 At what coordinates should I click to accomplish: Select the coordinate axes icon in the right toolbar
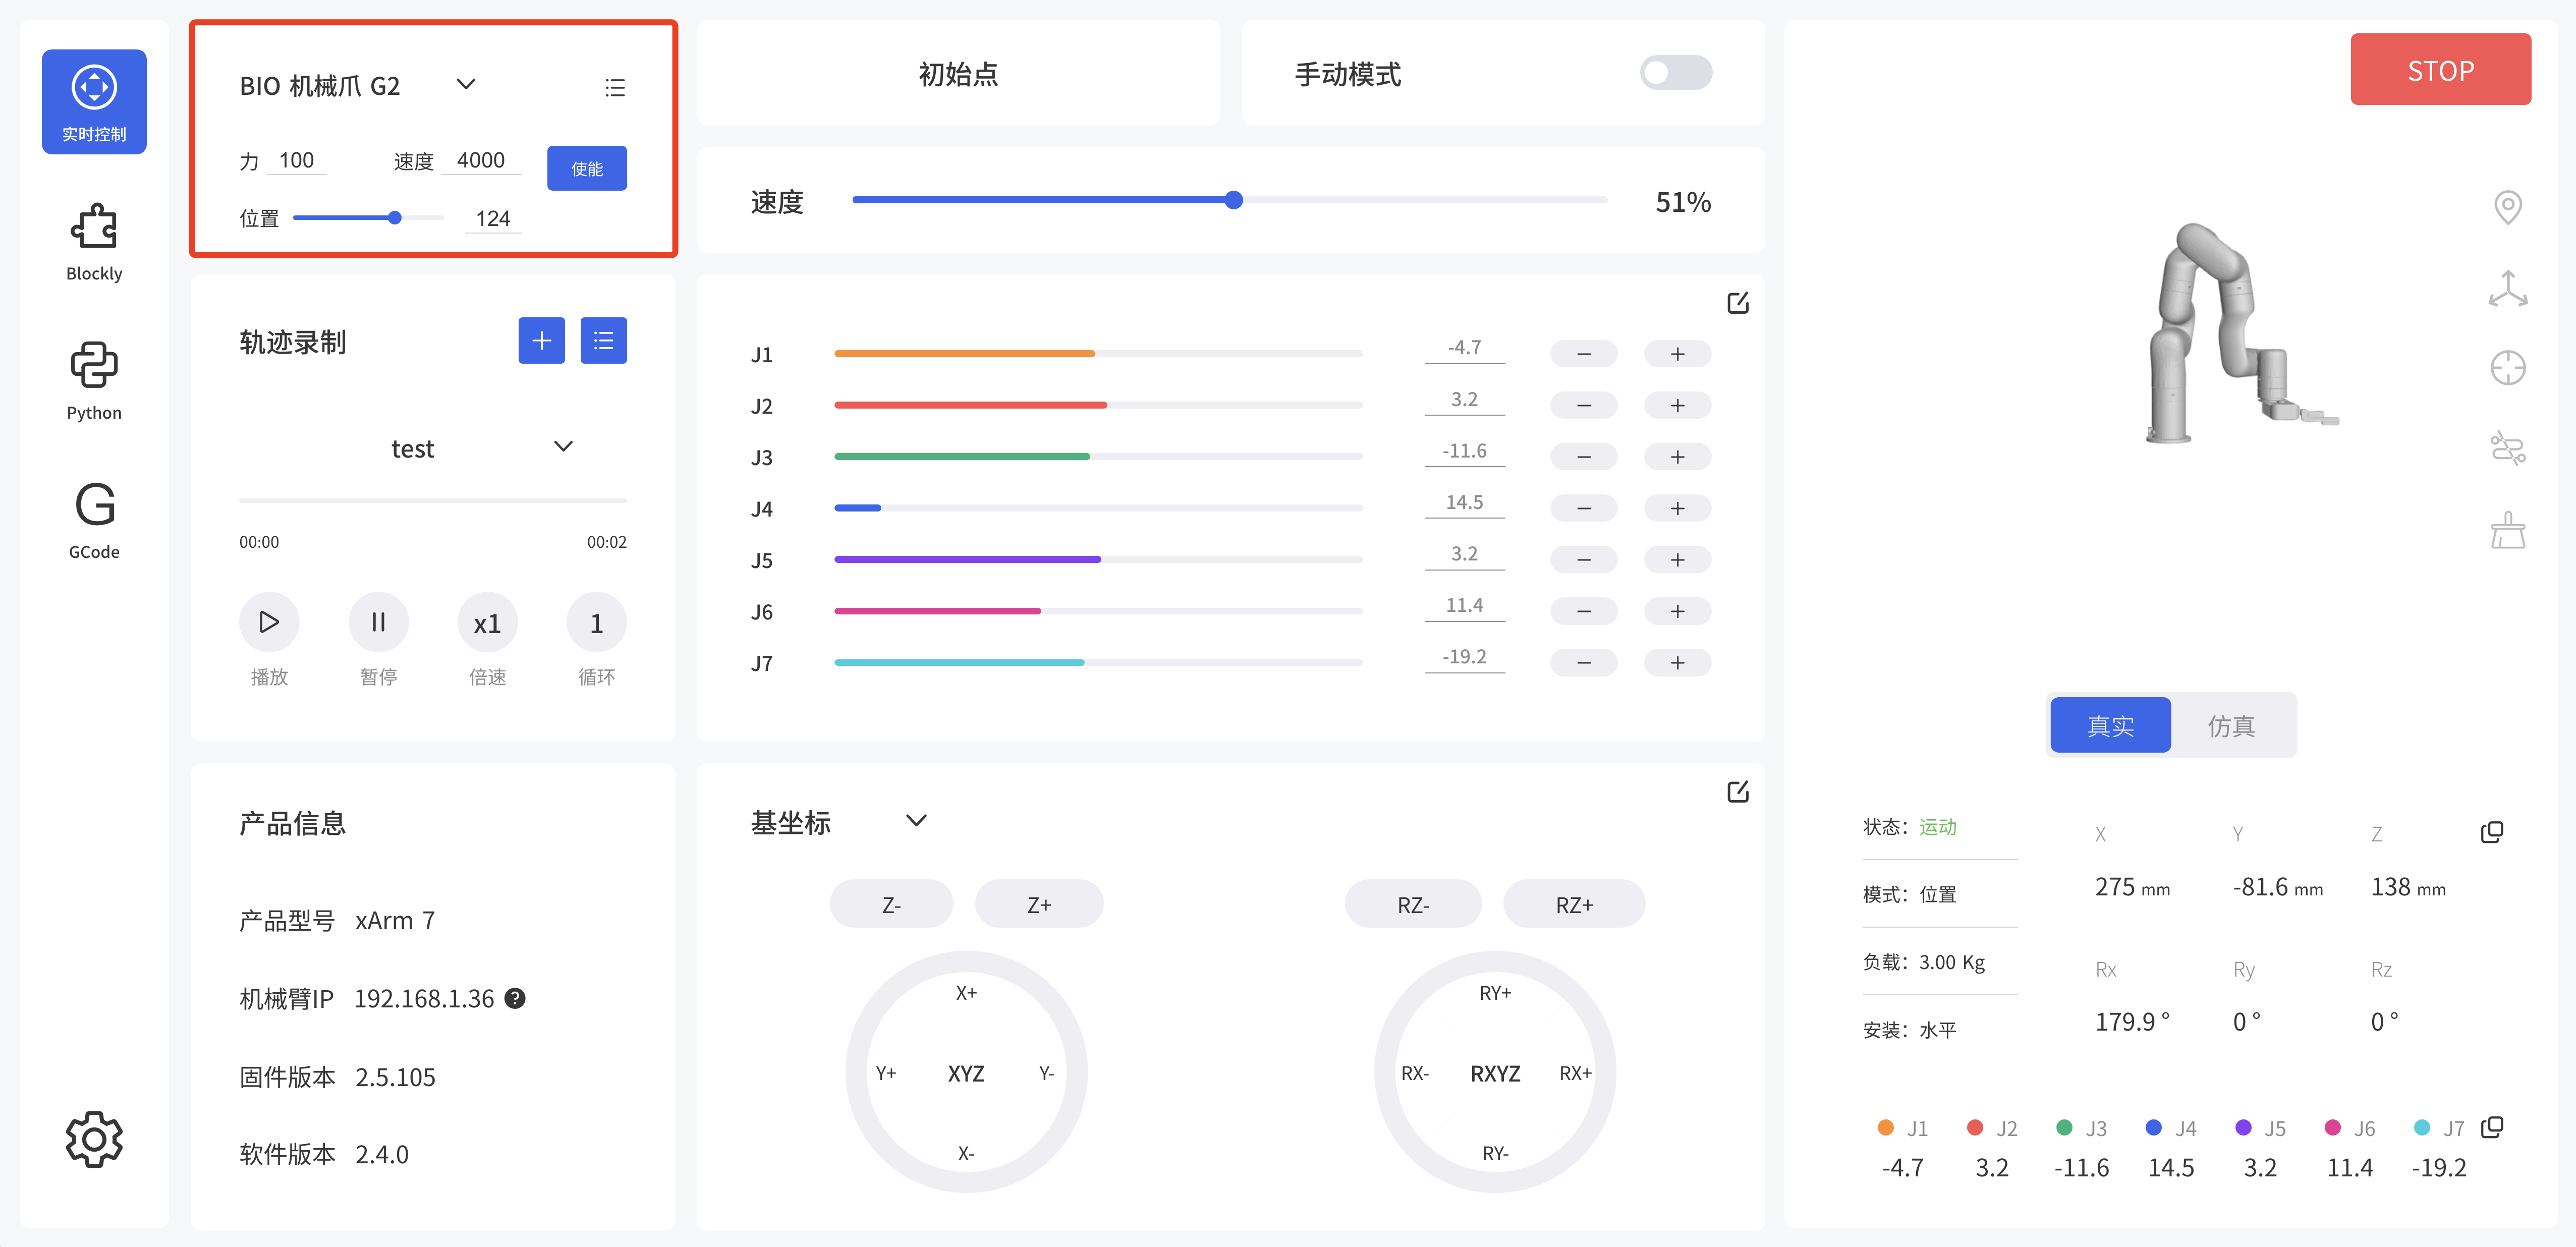coord(2508,288)
